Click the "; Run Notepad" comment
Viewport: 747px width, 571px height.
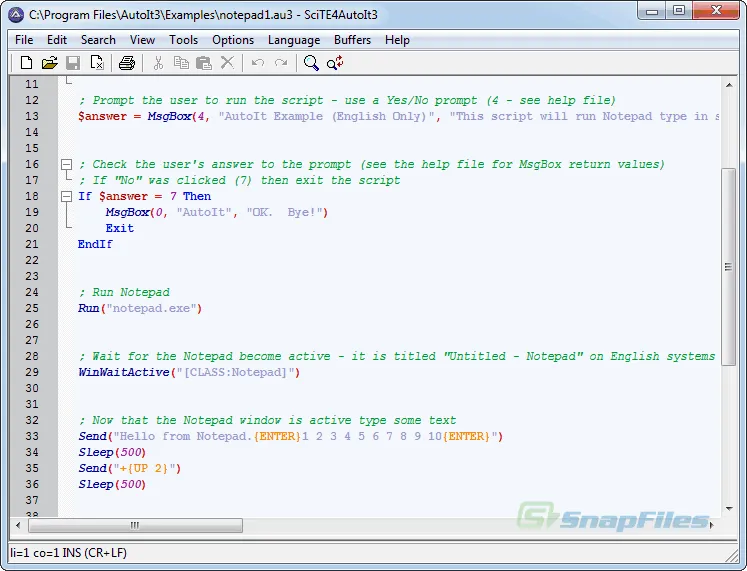point(124,292)
